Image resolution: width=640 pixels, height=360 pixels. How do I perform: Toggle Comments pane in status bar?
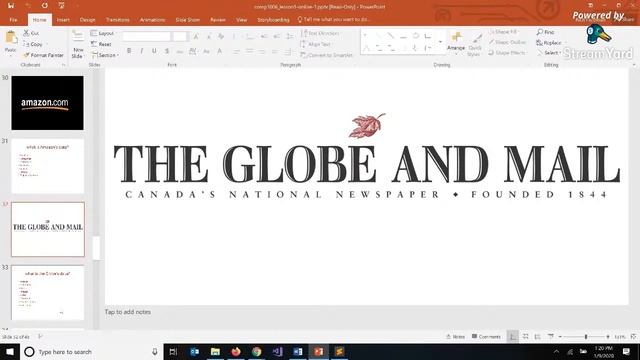point(486,337)
